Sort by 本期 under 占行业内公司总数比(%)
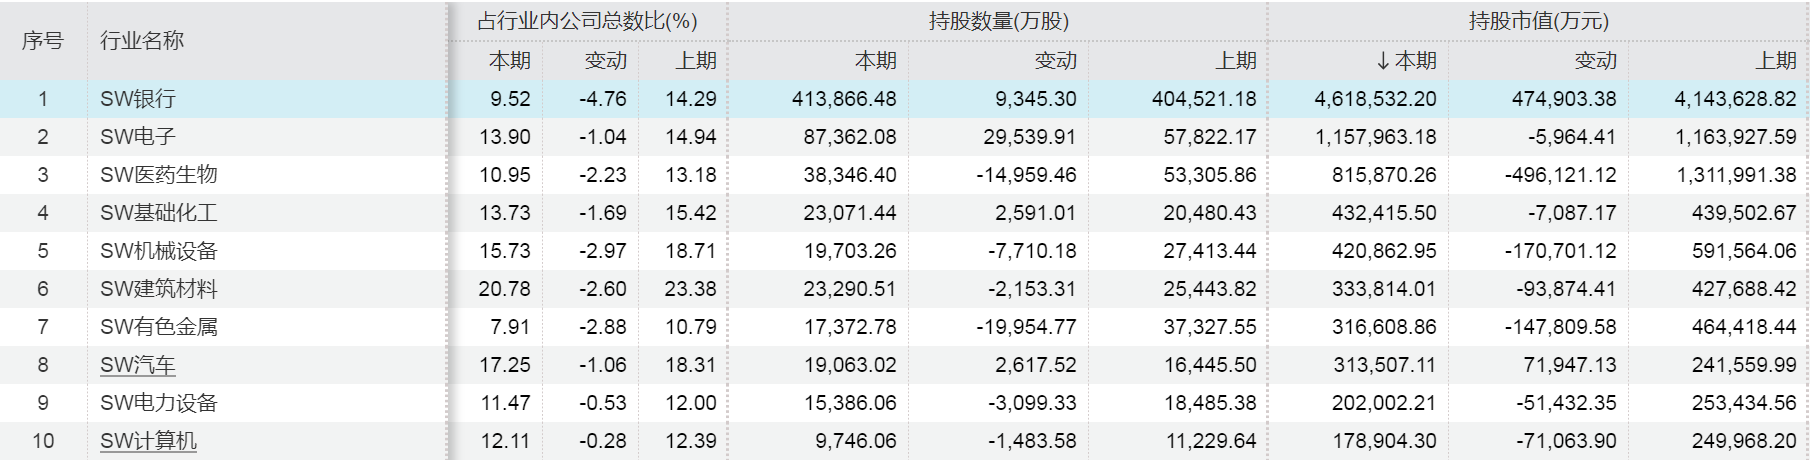 point(509,61)
